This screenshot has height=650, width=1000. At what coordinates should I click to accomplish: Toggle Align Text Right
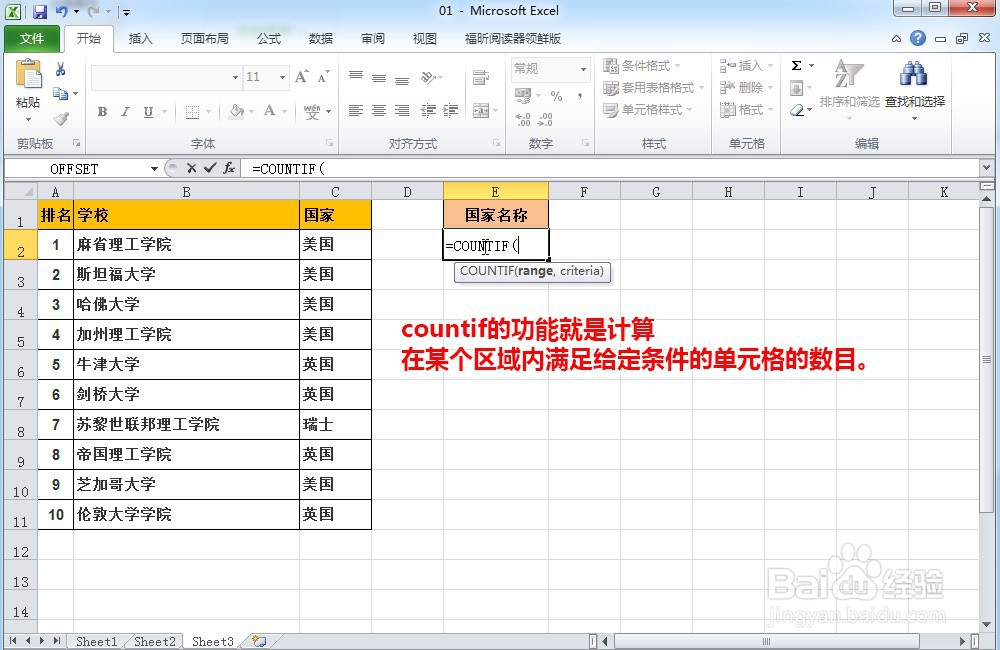tap(402, 110)
